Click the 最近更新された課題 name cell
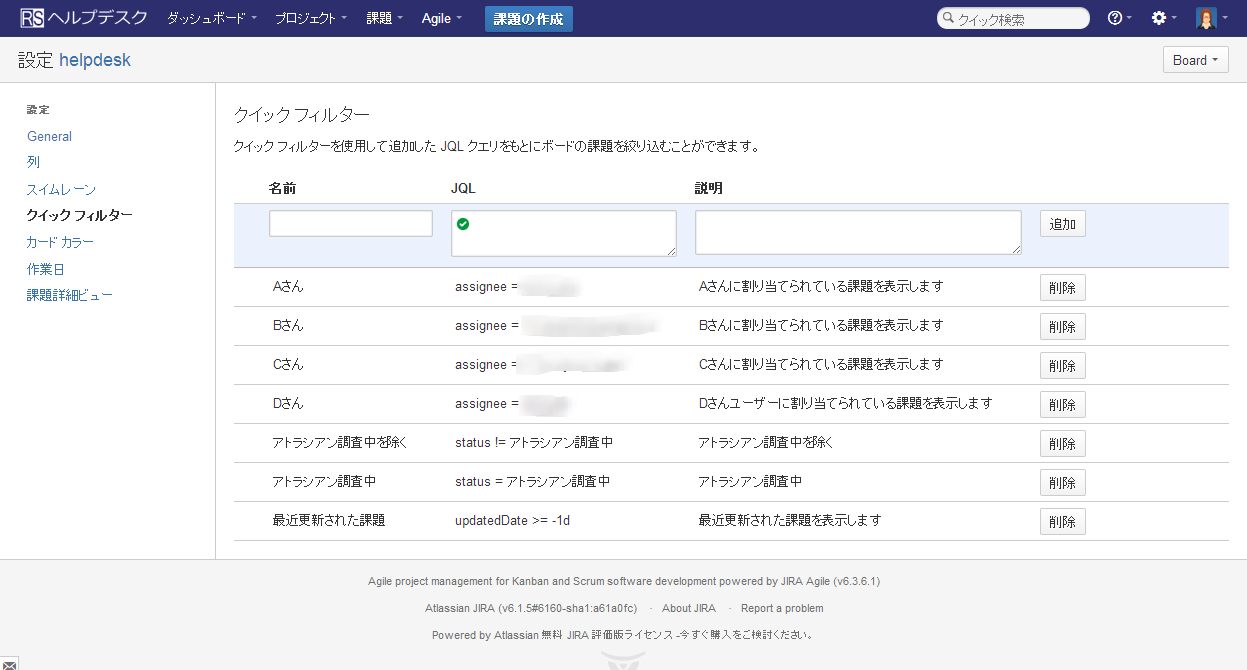Screen dimensions: 1247x670 328,521
